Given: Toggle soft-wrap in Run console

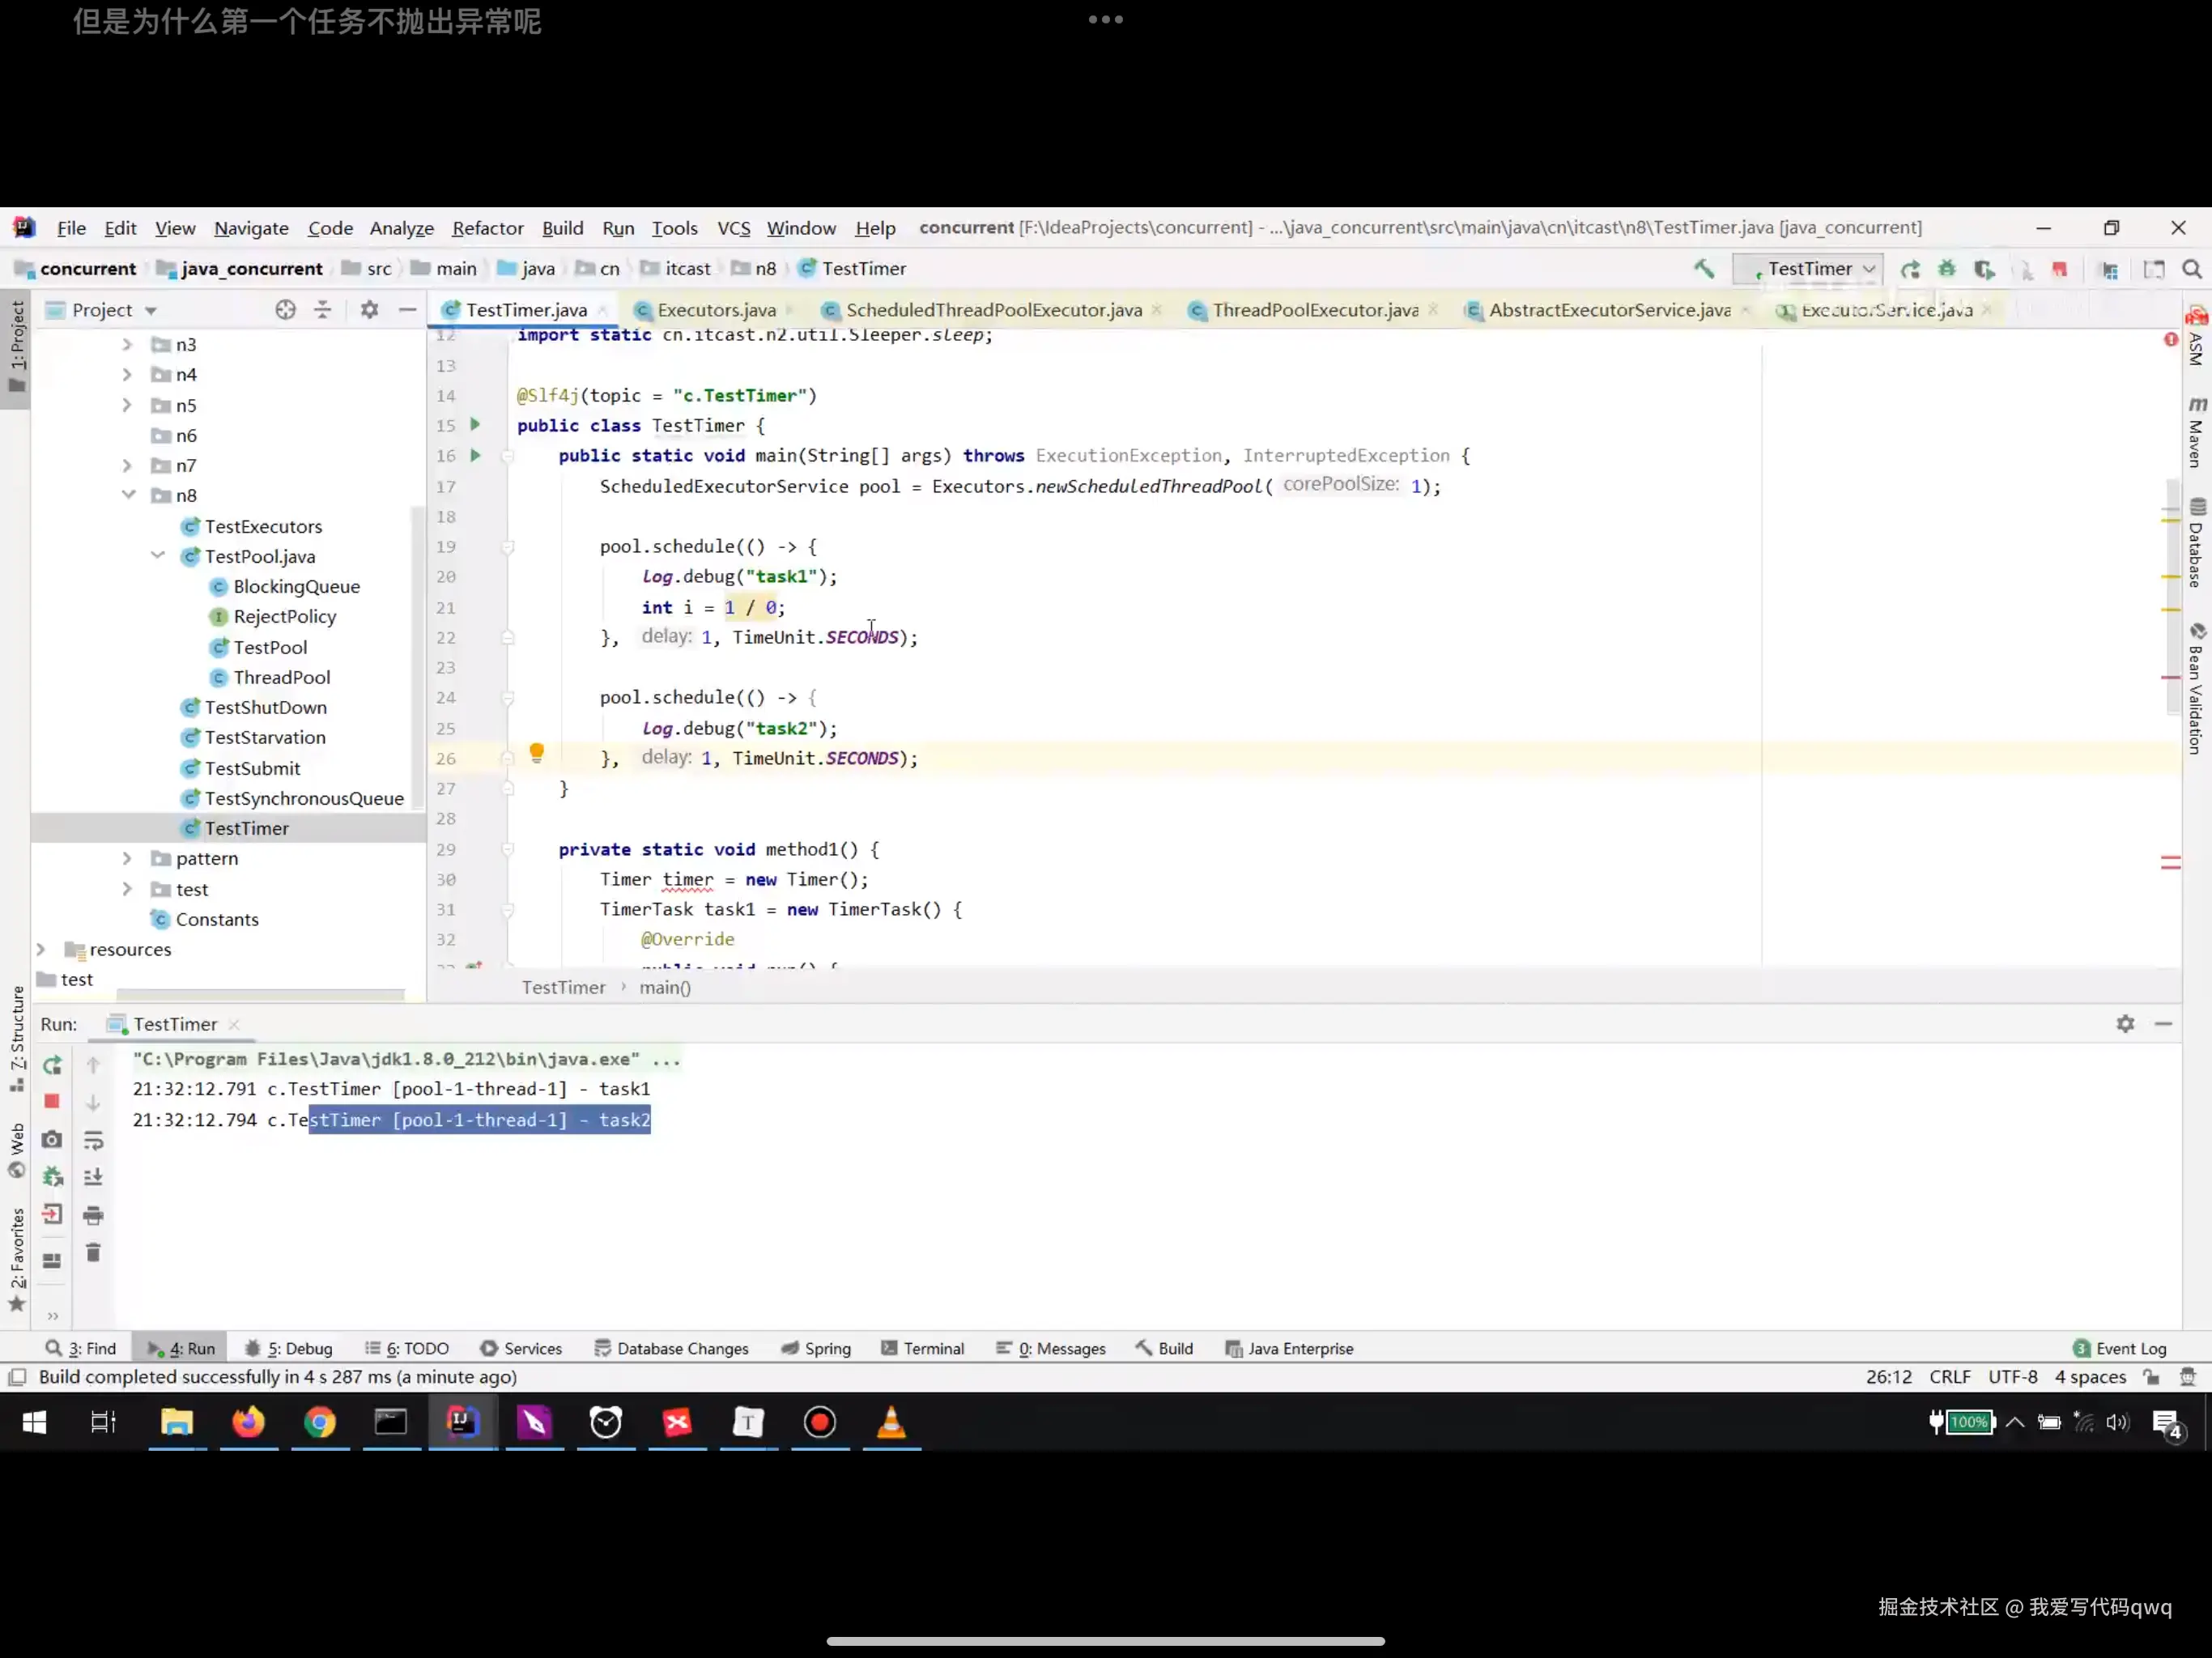Looking at the screenshot, I should 93,1140.
